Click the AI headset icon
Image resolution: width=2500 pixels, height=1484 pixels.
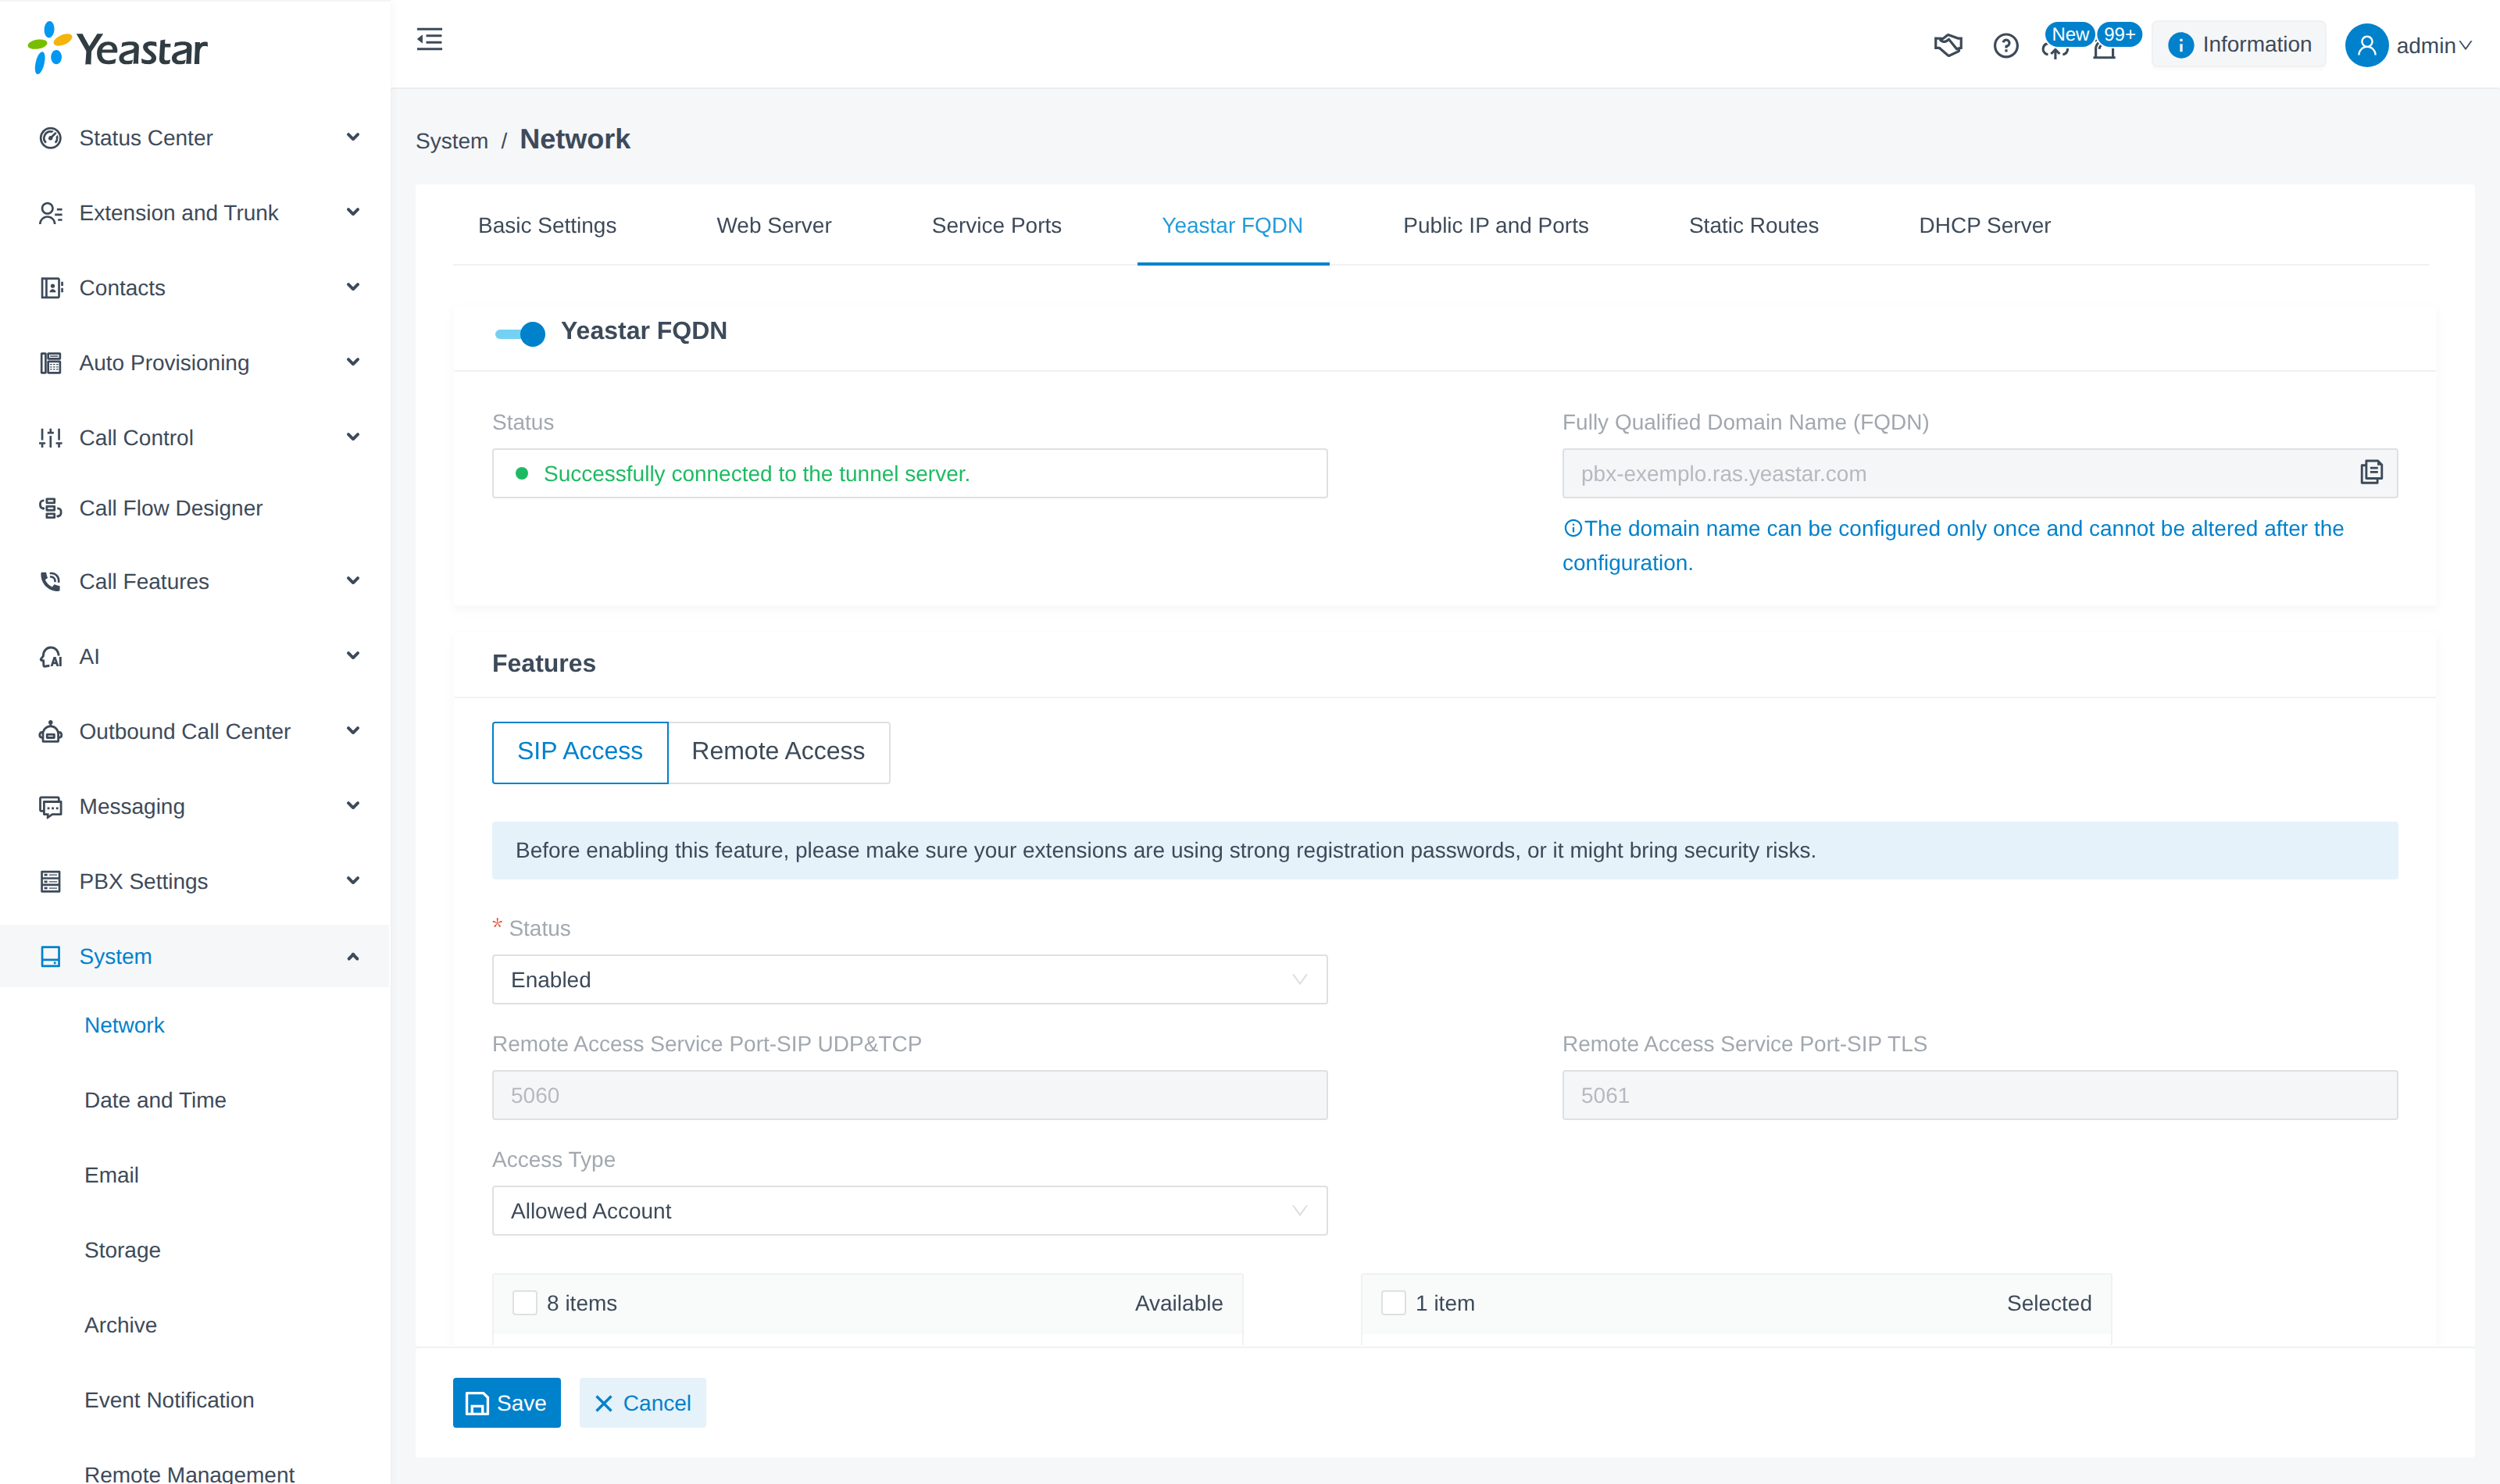click(50, 656)
